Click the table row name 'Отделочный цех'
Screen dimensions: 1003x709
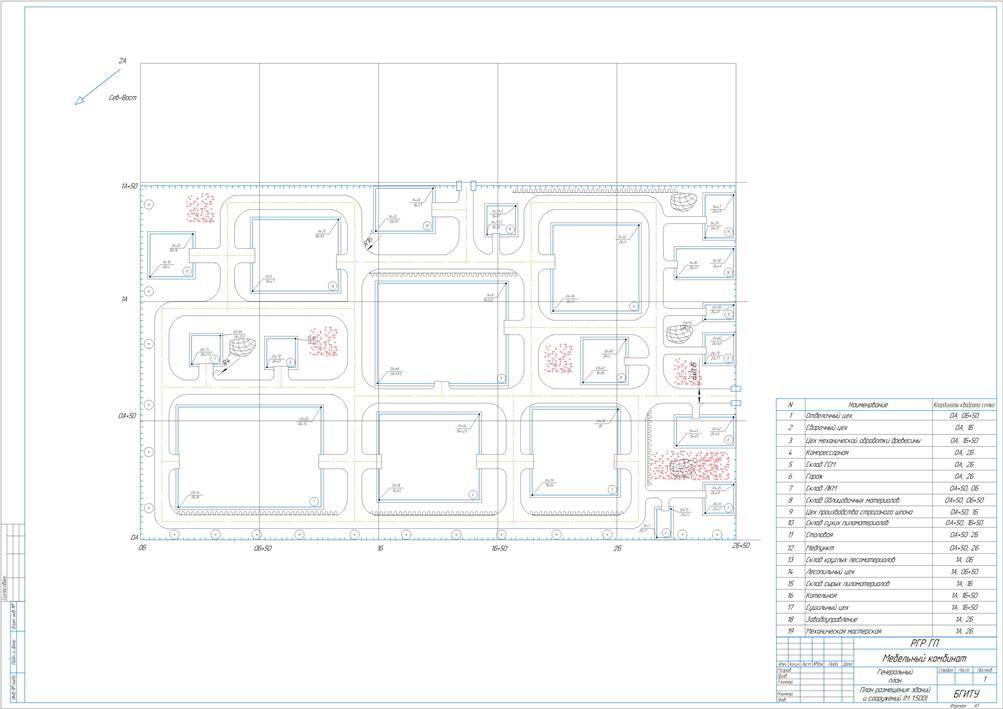[x=828, y=416]
